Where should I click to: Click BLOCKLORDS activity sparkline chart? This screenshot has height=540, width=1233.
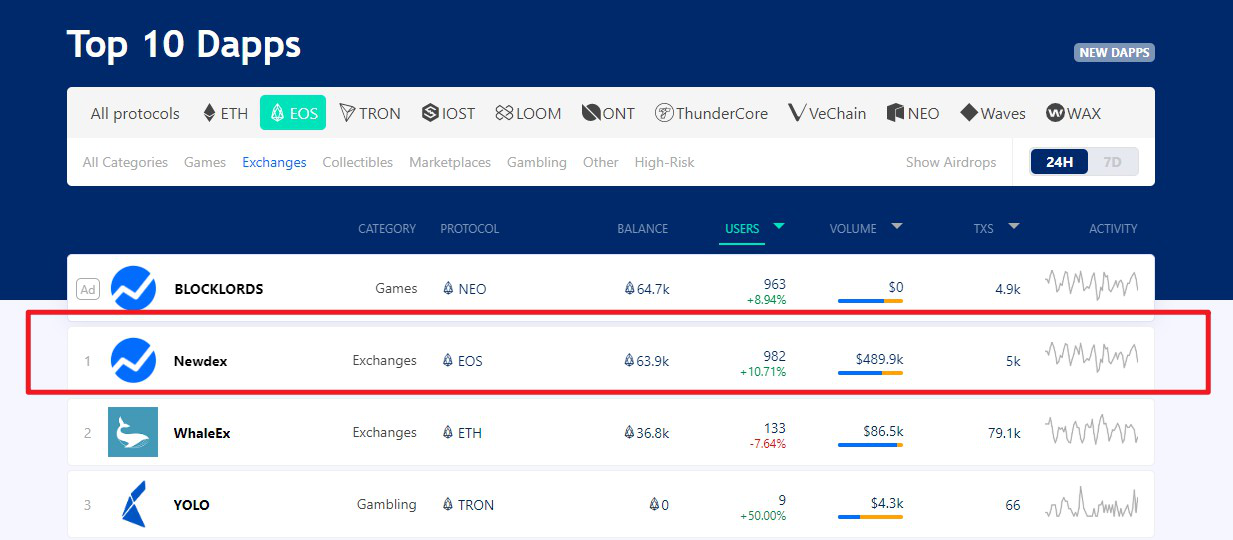click(1092, 284)
